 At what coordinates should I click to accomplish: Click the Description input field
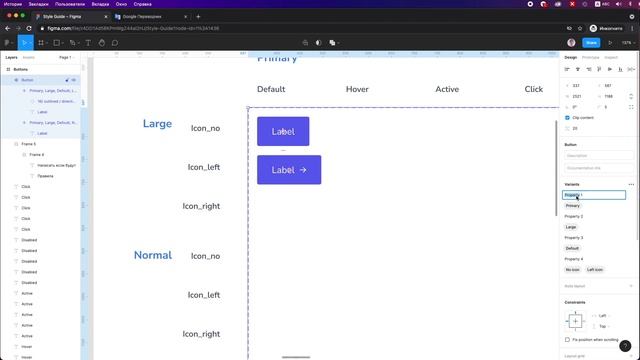click(x=599, y=156)
